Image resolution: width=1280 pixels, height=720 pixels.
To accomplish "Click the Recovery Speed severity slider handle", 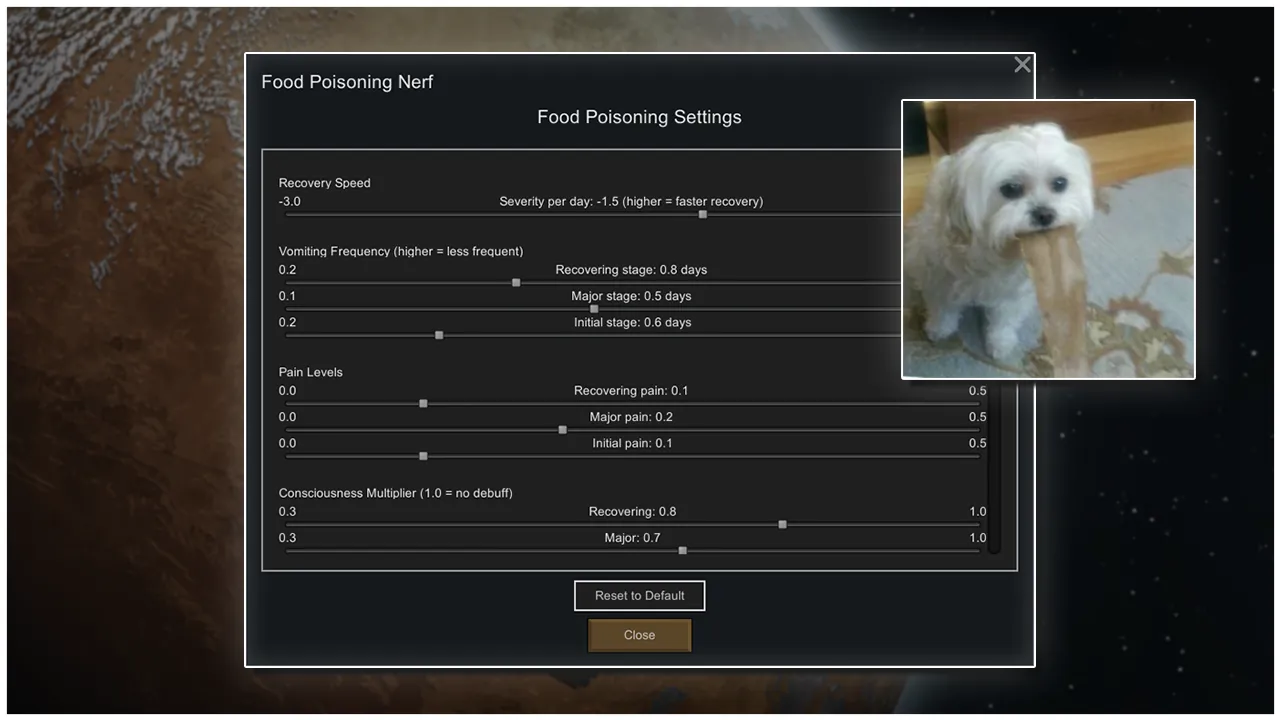I will point(703,214).
